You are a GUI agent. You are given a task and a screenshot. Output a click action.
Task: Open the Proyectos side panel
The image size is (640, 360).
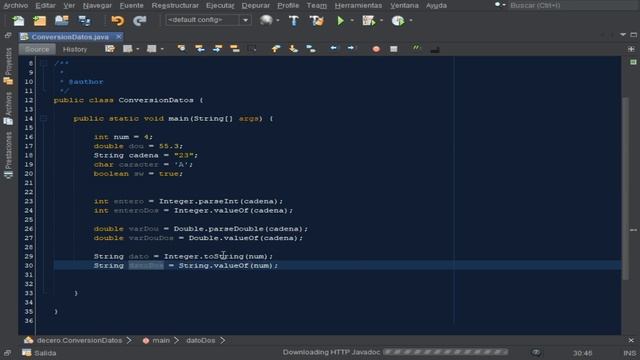[x=8, y=66]
